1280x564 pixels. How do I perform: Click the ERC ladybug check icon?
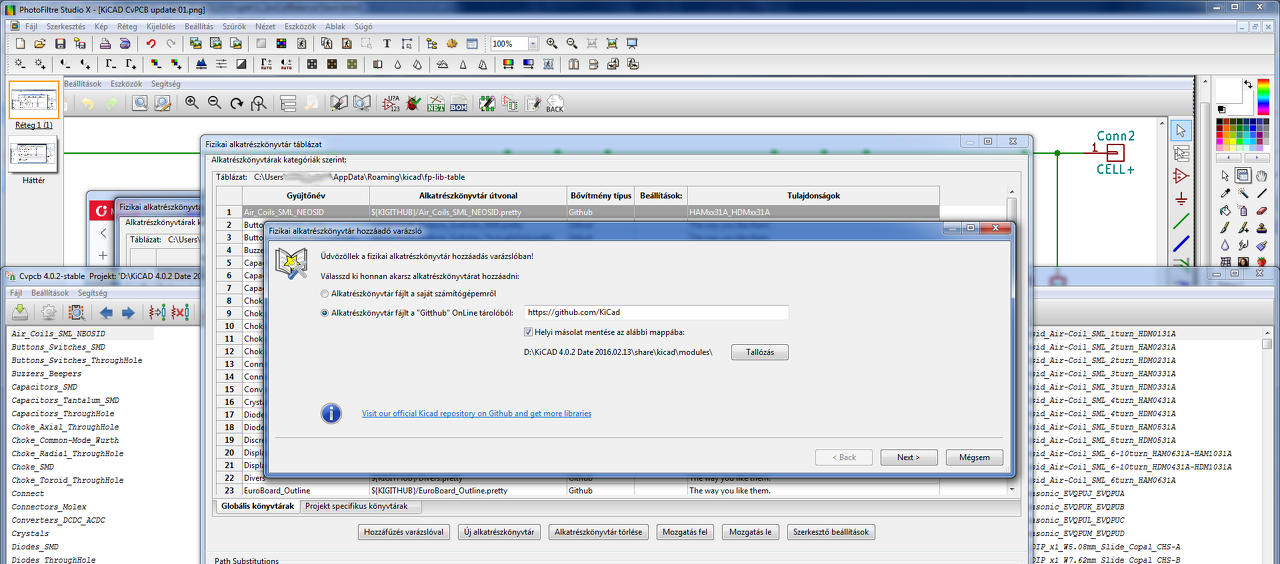pos(413,103)
